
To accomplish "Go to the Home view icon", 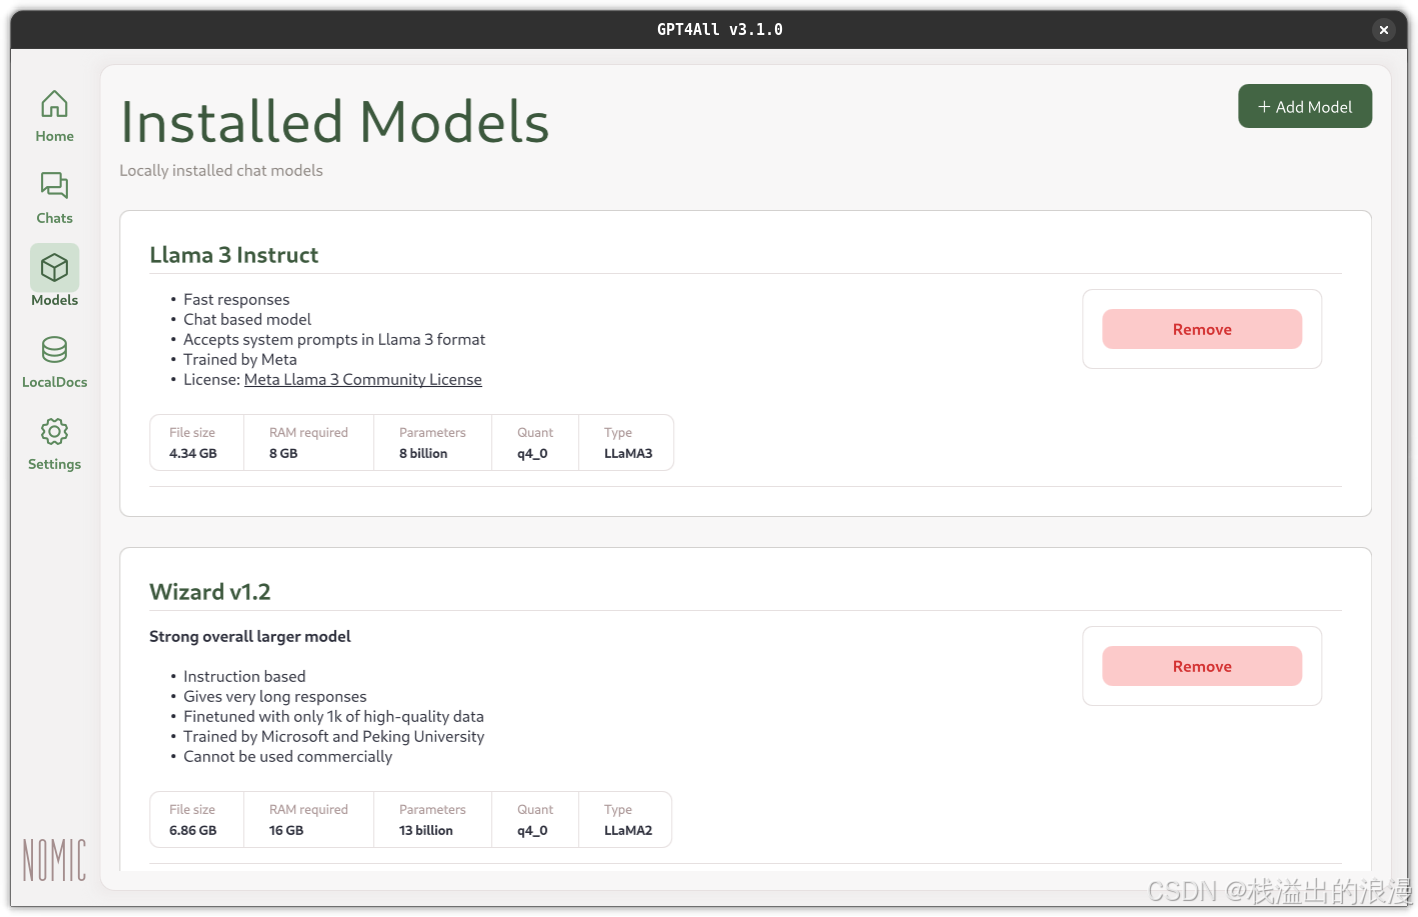I will (x=54, y=104).
